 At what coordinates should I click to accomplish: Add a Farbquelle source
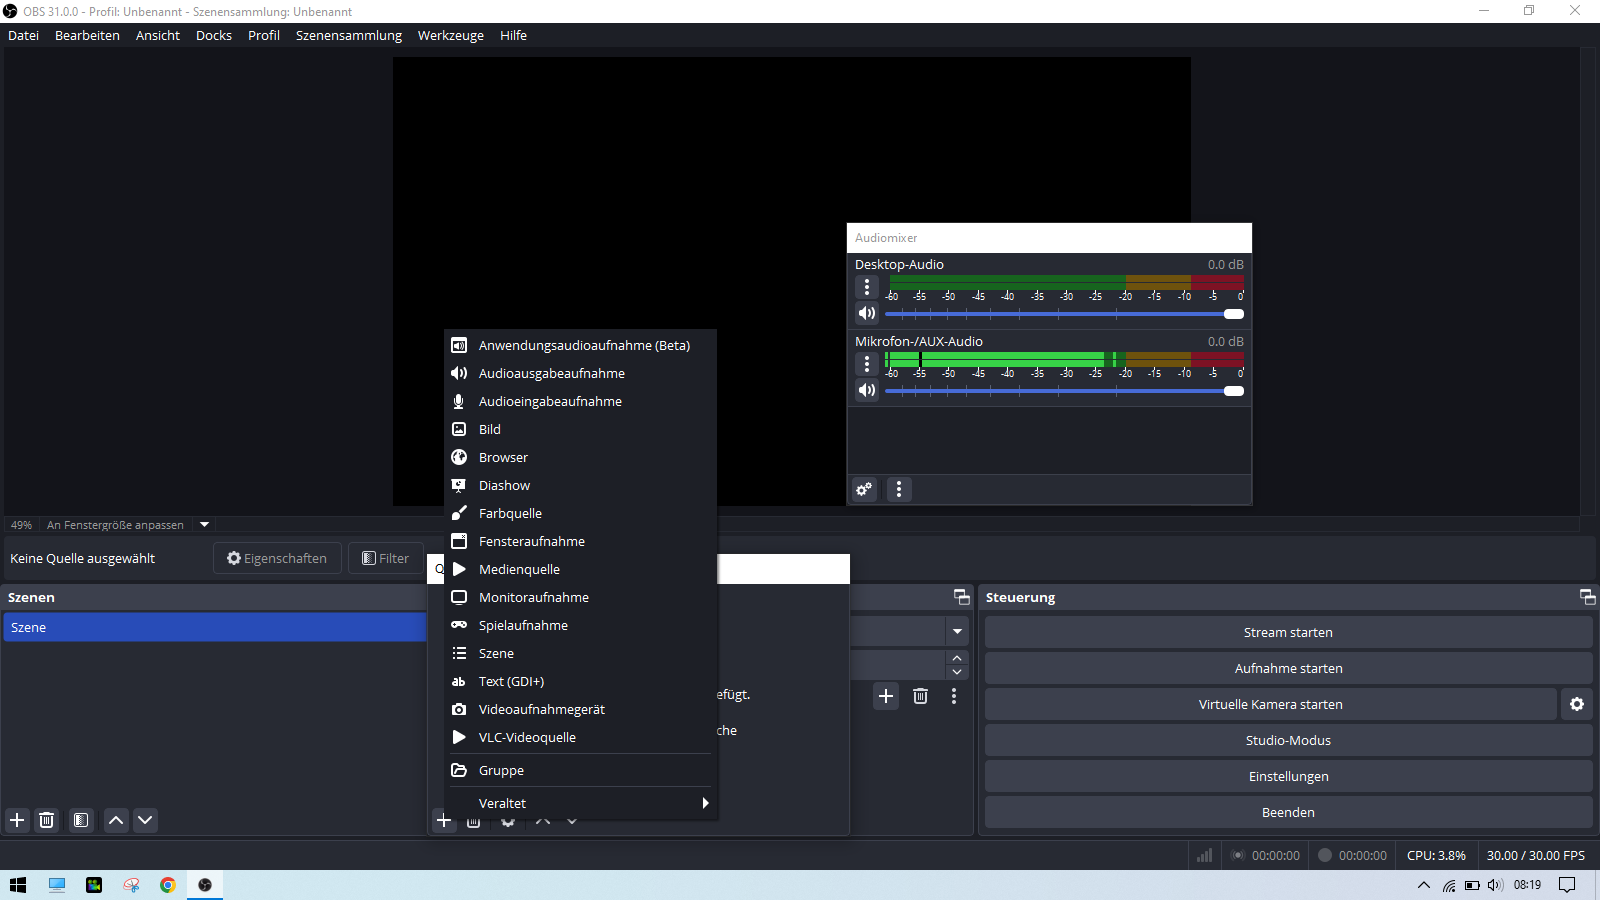pos(580,513)
